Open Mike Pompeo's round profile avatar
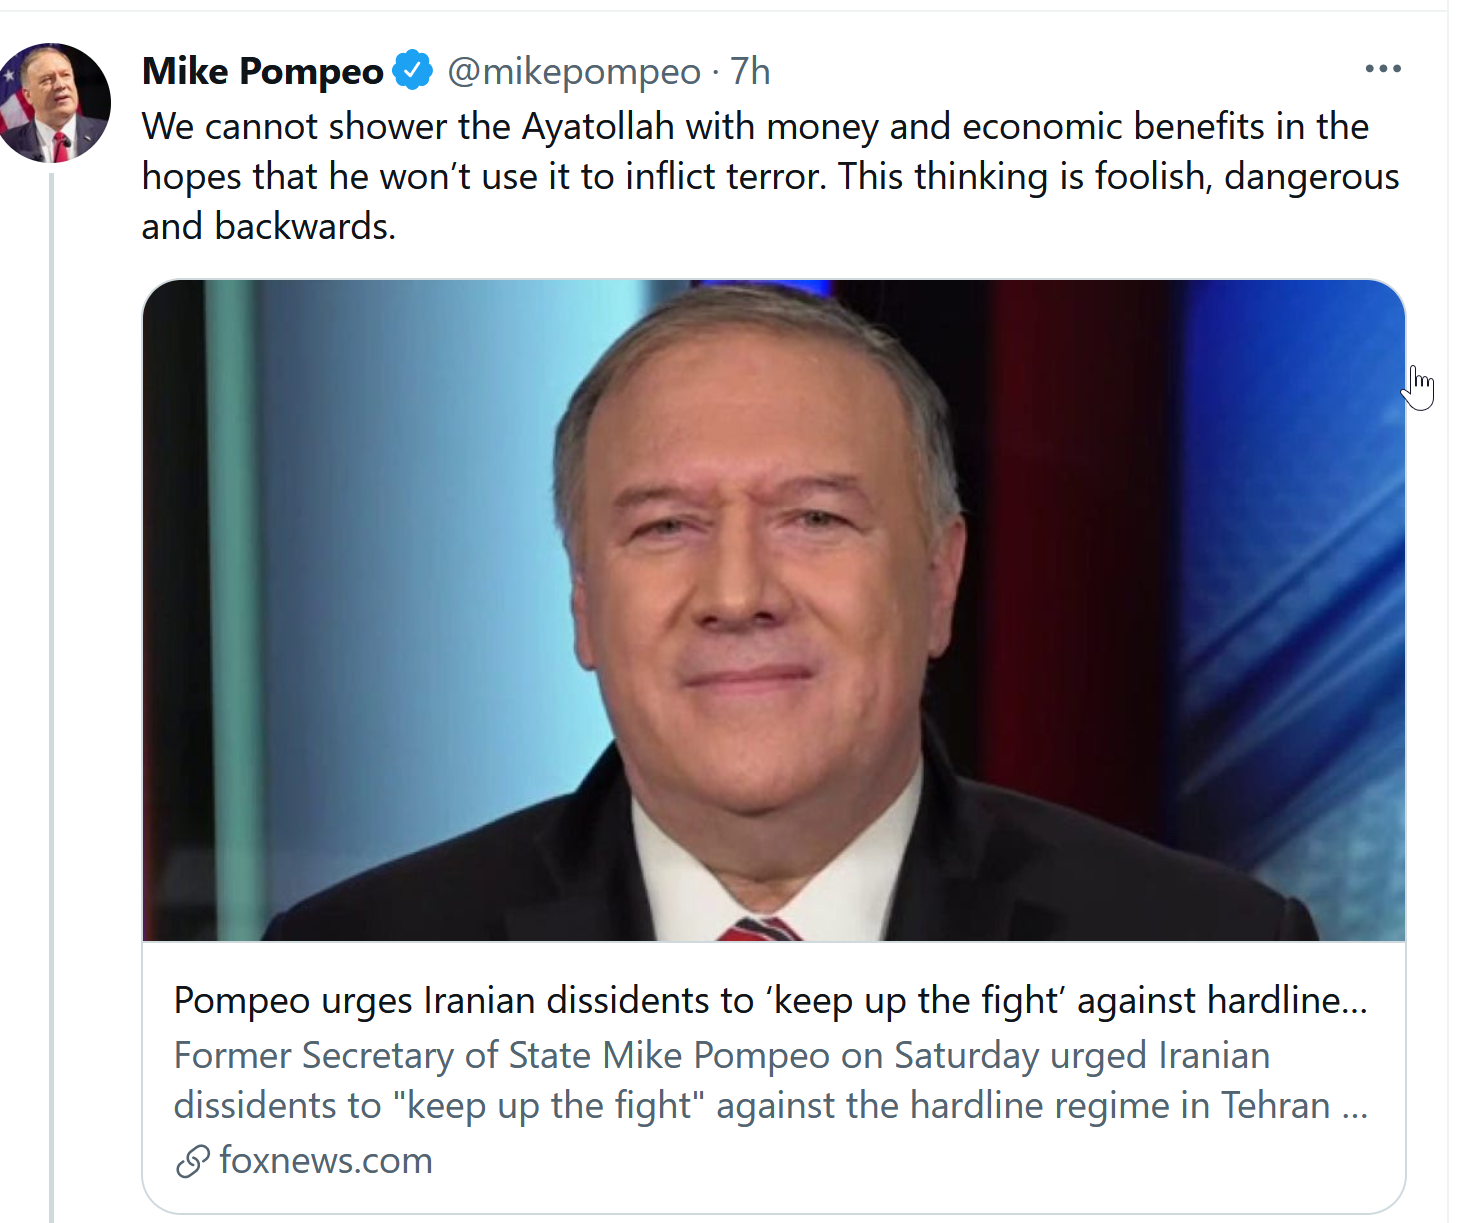 tap(53, 102)
